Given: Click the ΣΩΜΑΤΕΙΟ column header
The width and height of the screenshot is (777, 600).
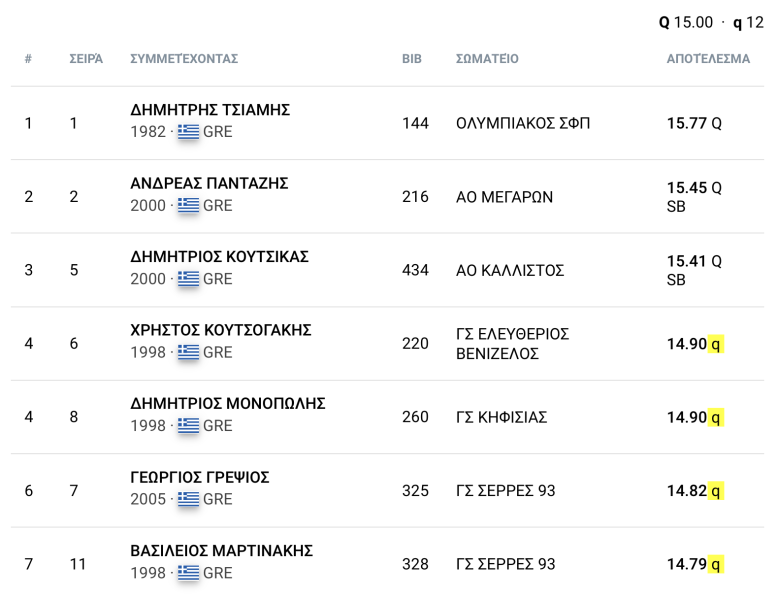Looking at the screenshot, I should [487, 59].
